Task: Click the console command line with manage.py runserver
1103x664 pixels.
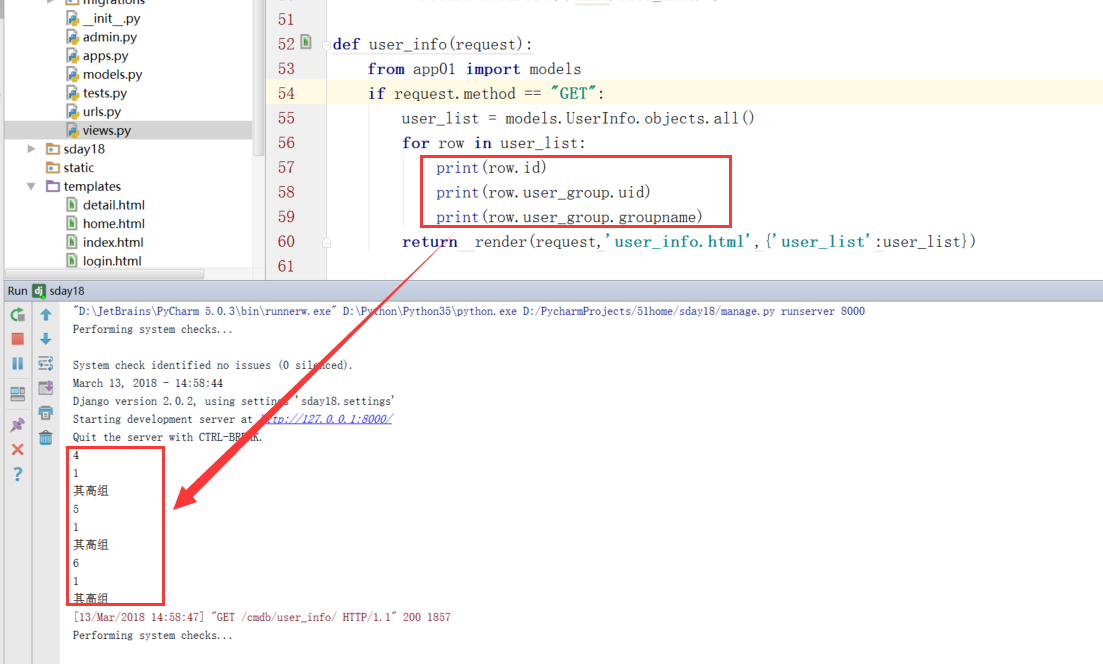Action: pos(468,311)
